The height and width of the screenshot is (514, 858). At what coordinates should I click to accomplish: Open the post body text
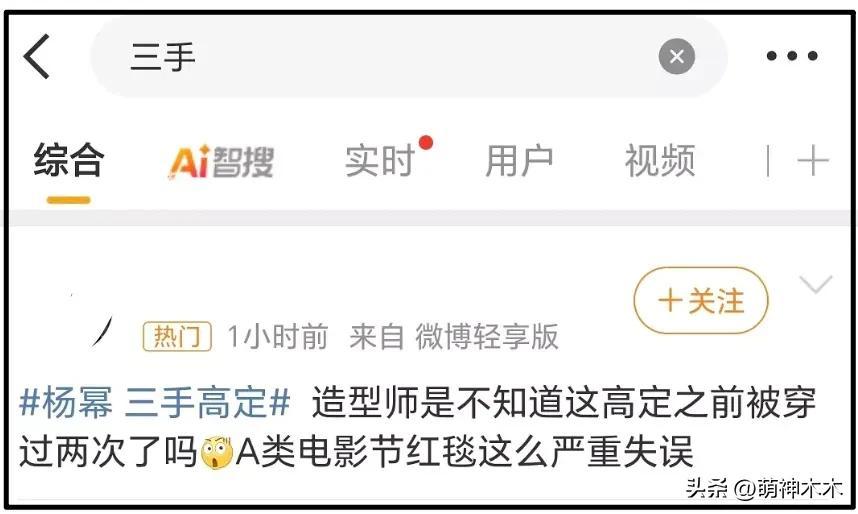[x=417, y=427]
